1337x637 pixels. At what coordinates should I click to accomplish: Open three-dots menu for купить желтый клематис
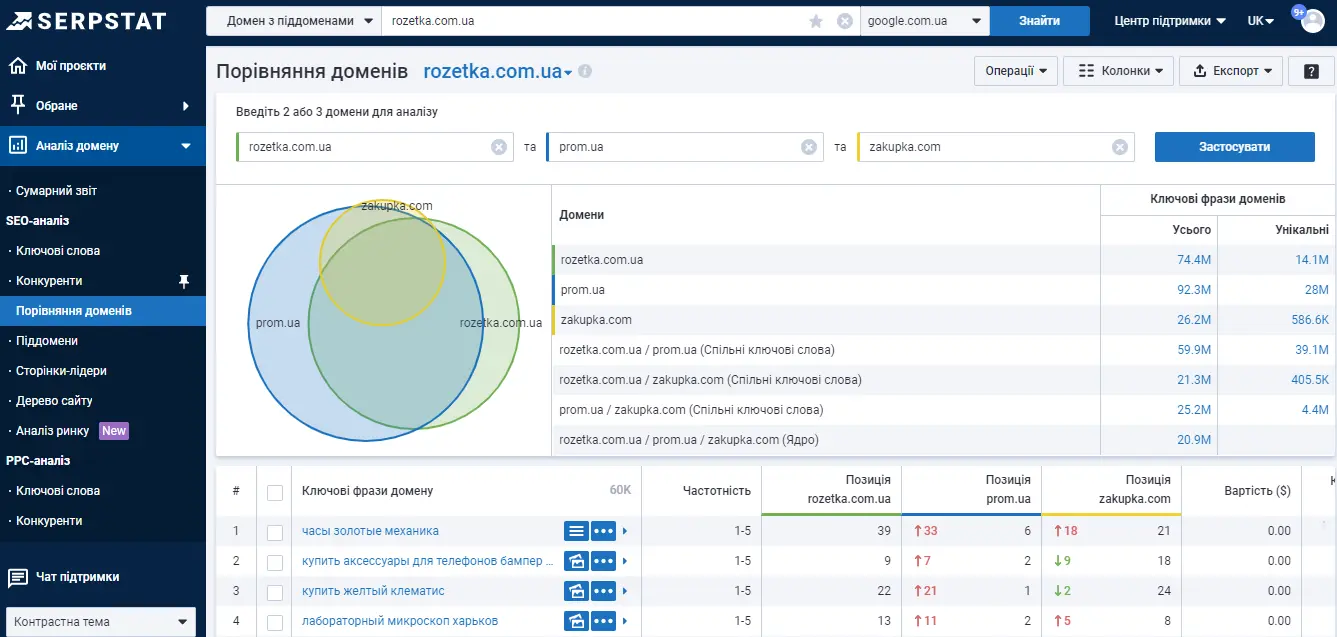click(x=603, y=591)
